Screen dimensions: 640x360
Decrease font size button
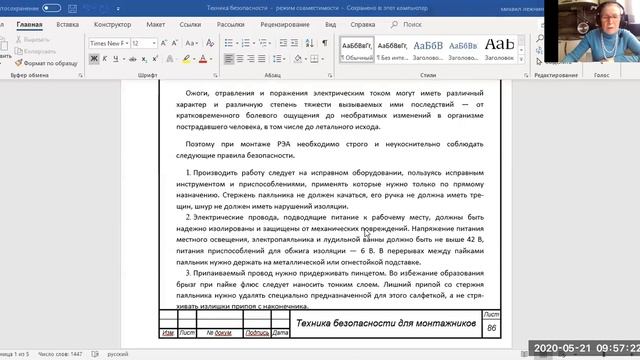[174, 43]
